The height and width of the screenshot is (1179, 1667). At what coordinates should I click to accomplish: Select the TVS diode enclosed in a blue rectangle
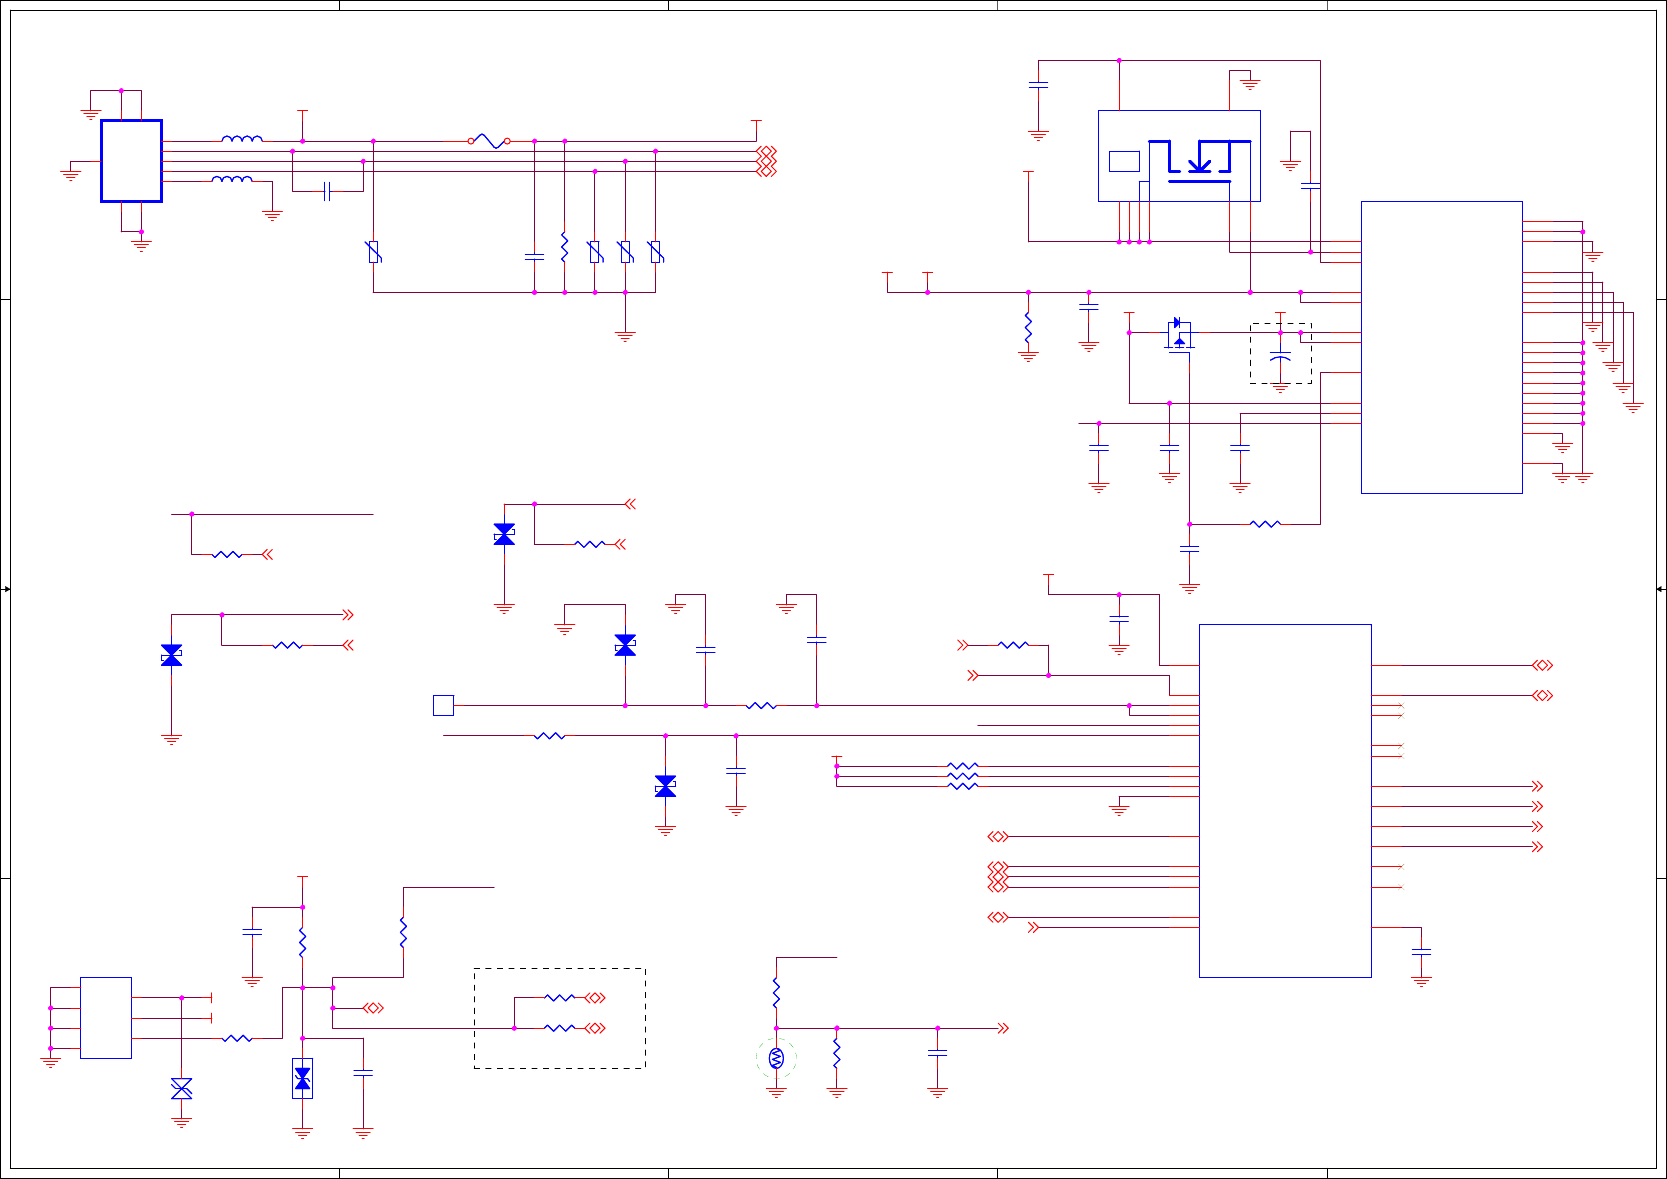click(x=302, y=1078)
